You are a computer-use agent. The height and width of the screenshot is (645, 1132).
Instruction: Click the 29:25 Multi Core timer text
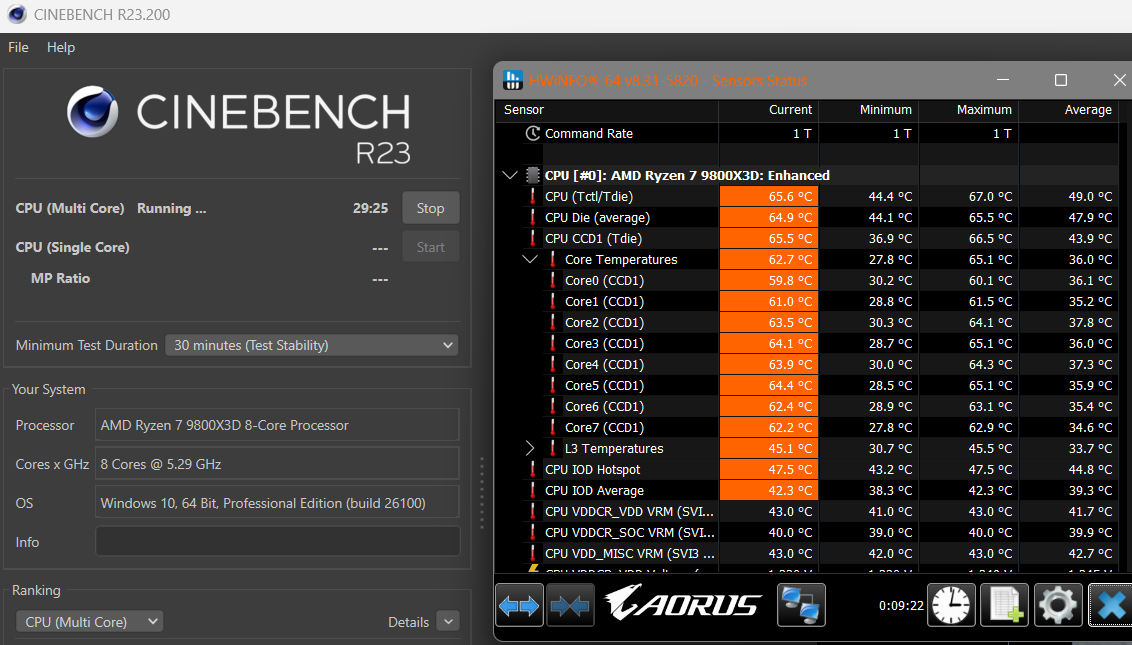tap(370, 208)
